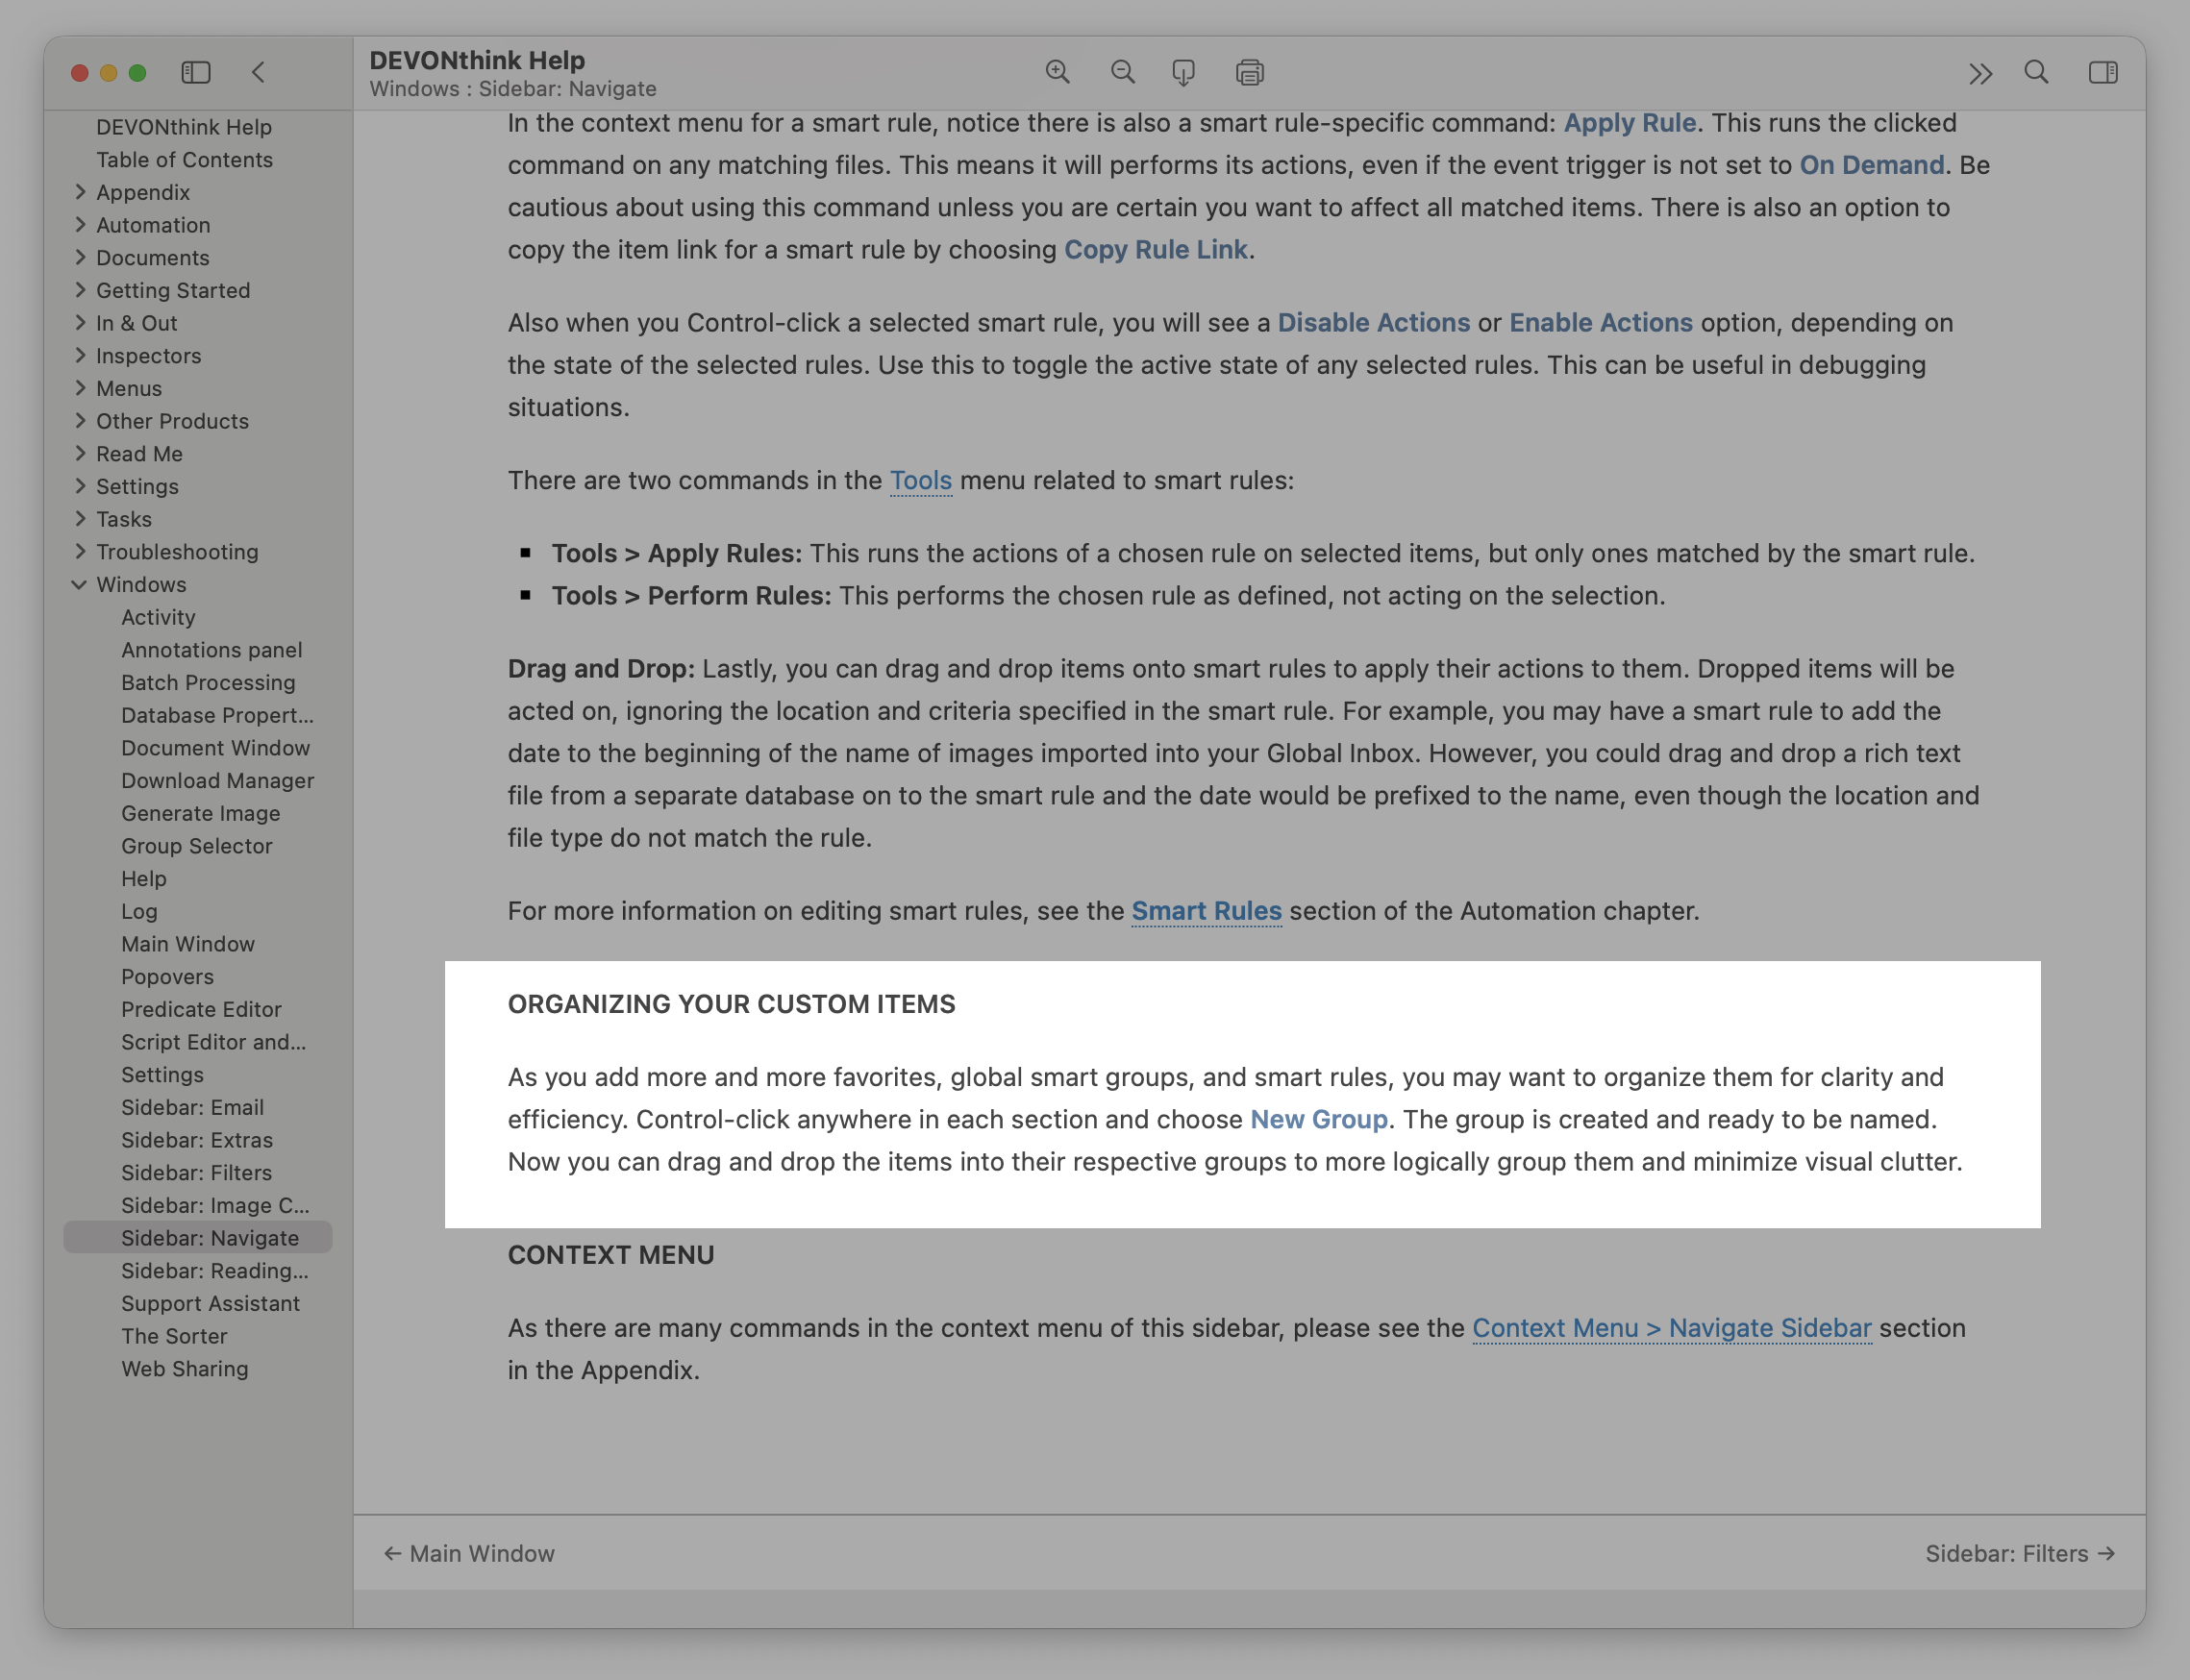The image size is (2190, 1680).
Task: Collapse the Windows section
Action: click(x=79, y=585)
